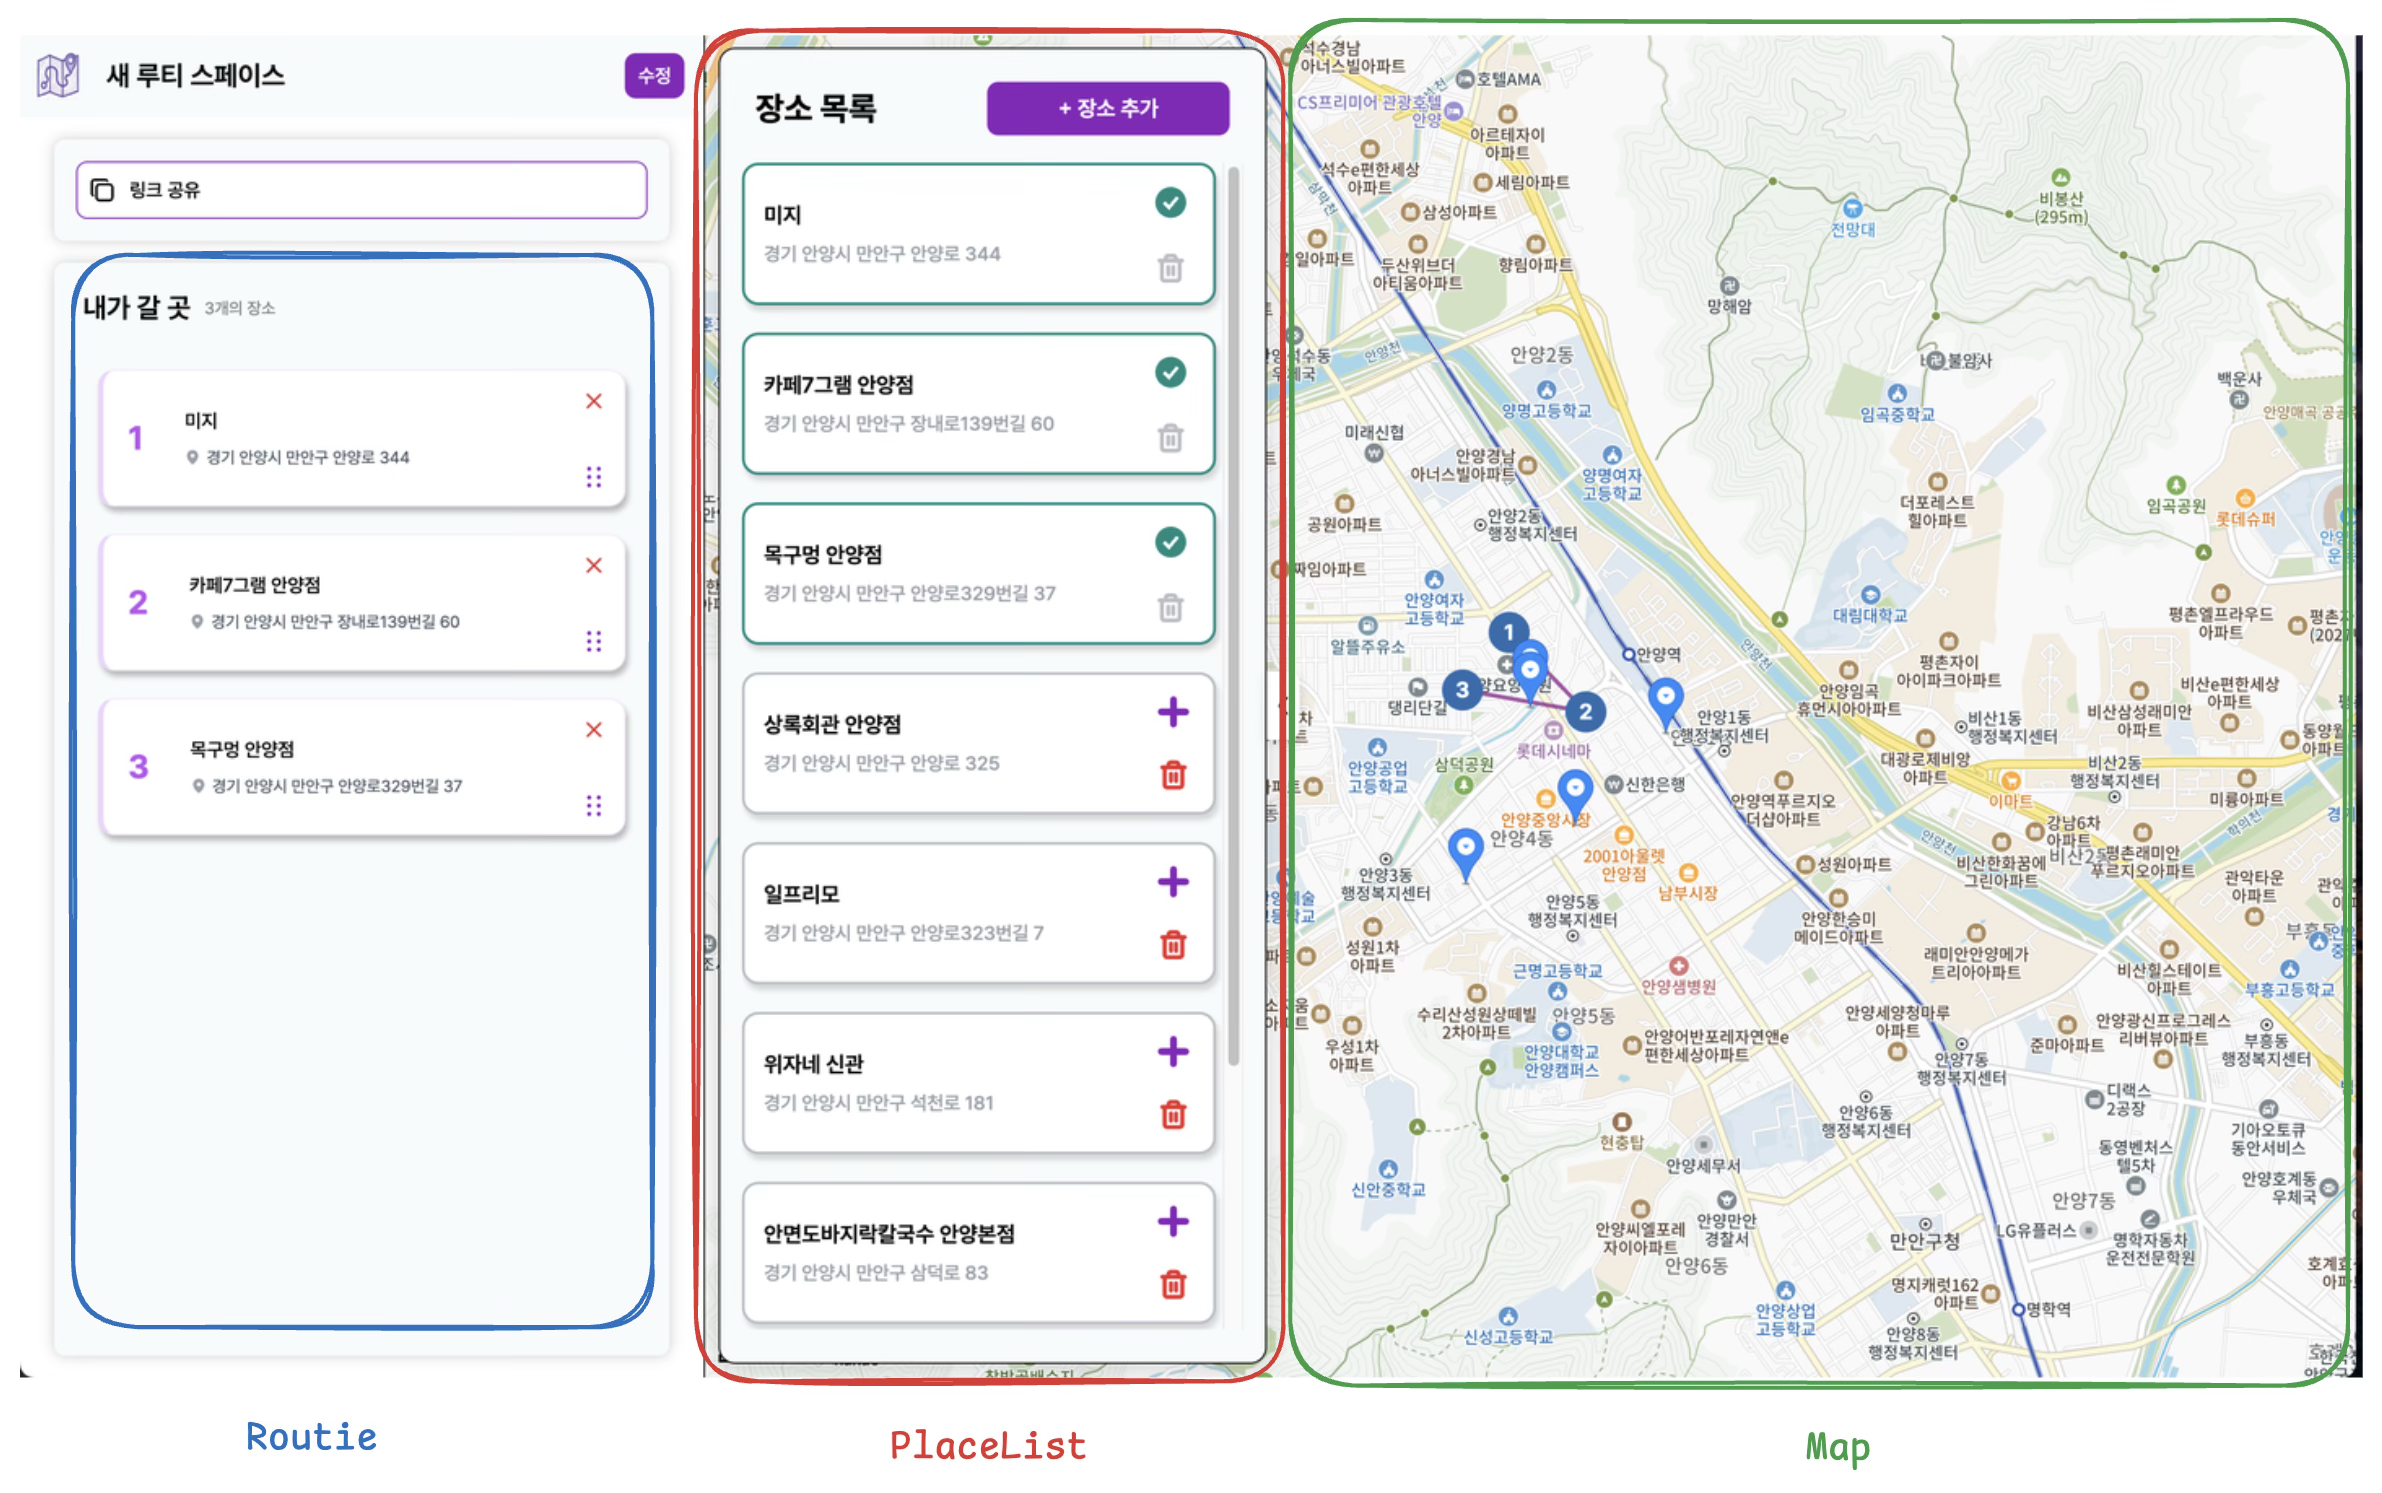
Task: Add 일프리모 to route with plus icon
Action: click(1172, 882)
